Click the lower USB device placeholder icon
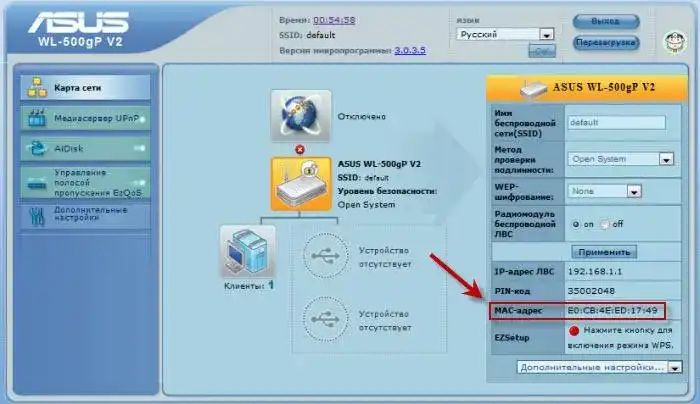This screenshot has height=404, width=700. [x=325, y=319]
